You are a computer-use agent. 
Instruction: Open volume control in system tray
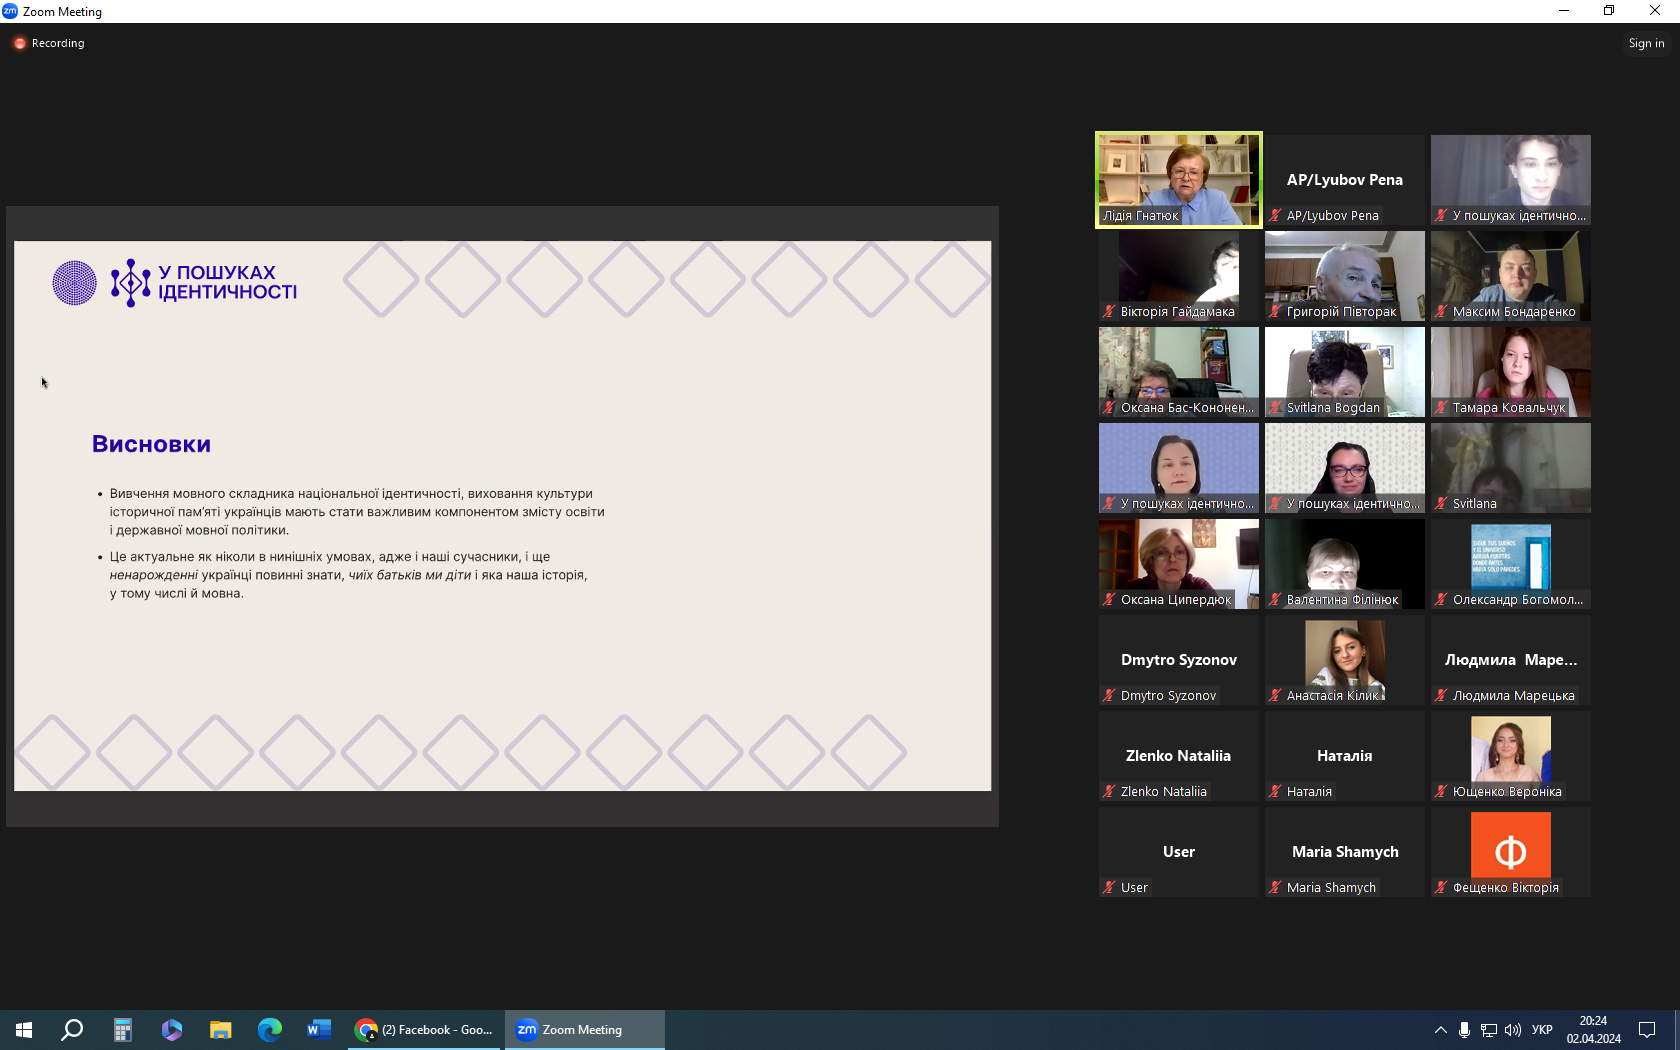tap(1512, 1029)
